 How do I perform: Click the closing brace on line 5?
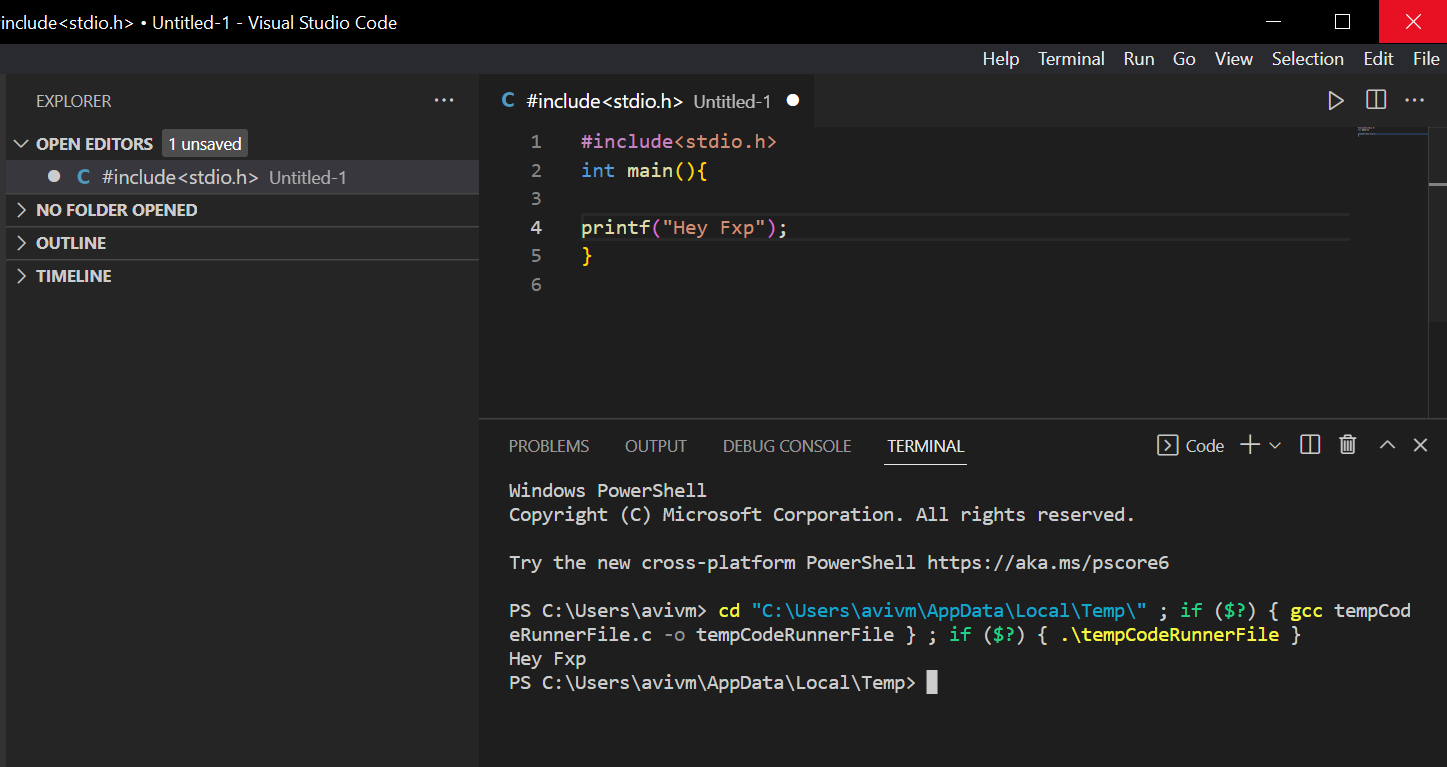tap(587, 256)
